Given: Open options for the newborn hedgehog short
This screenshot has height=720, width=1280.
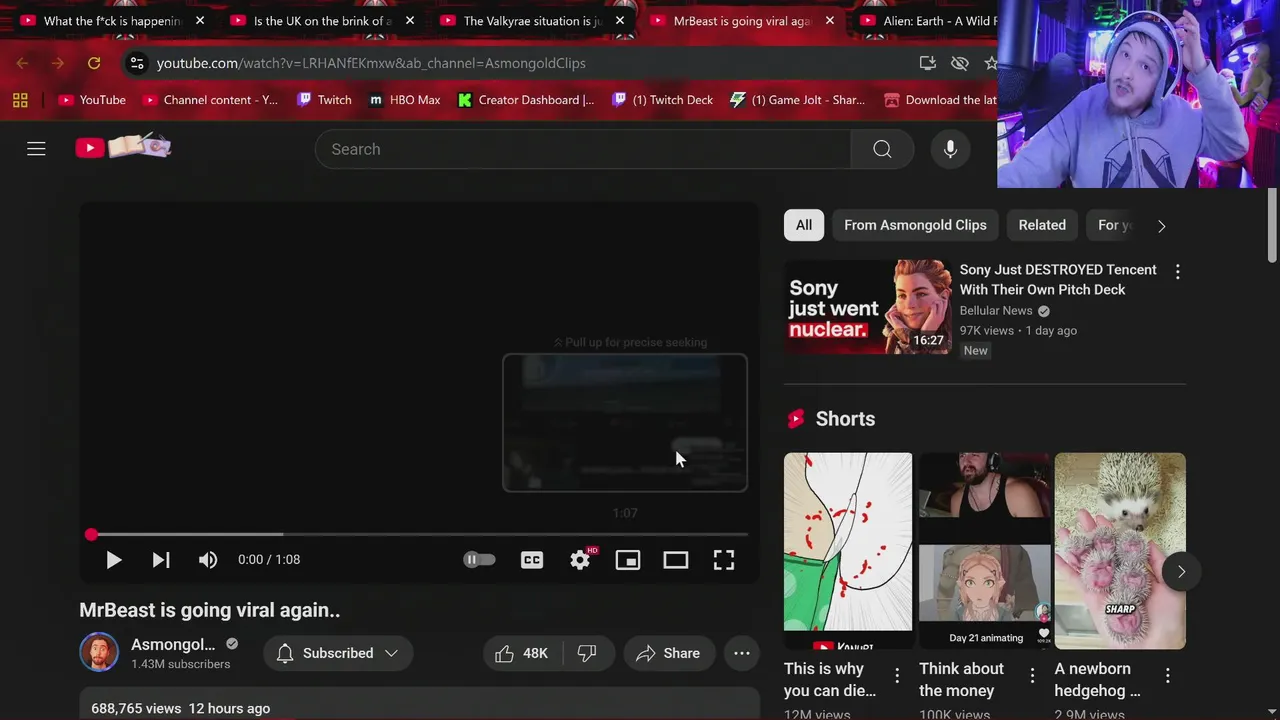Looking at the screenshot, I should (1167, 676).
